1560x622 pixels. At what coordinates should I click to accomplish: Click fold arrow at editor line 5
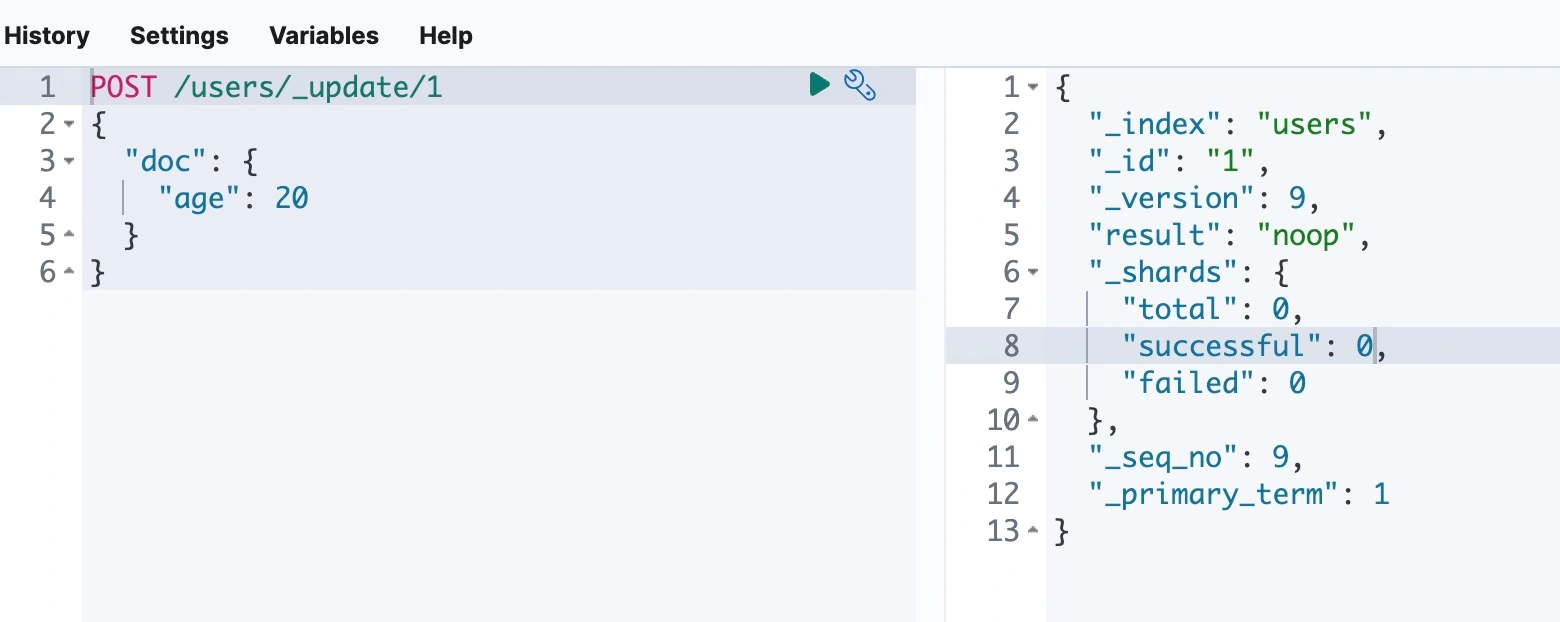click(x=68, y=236)
